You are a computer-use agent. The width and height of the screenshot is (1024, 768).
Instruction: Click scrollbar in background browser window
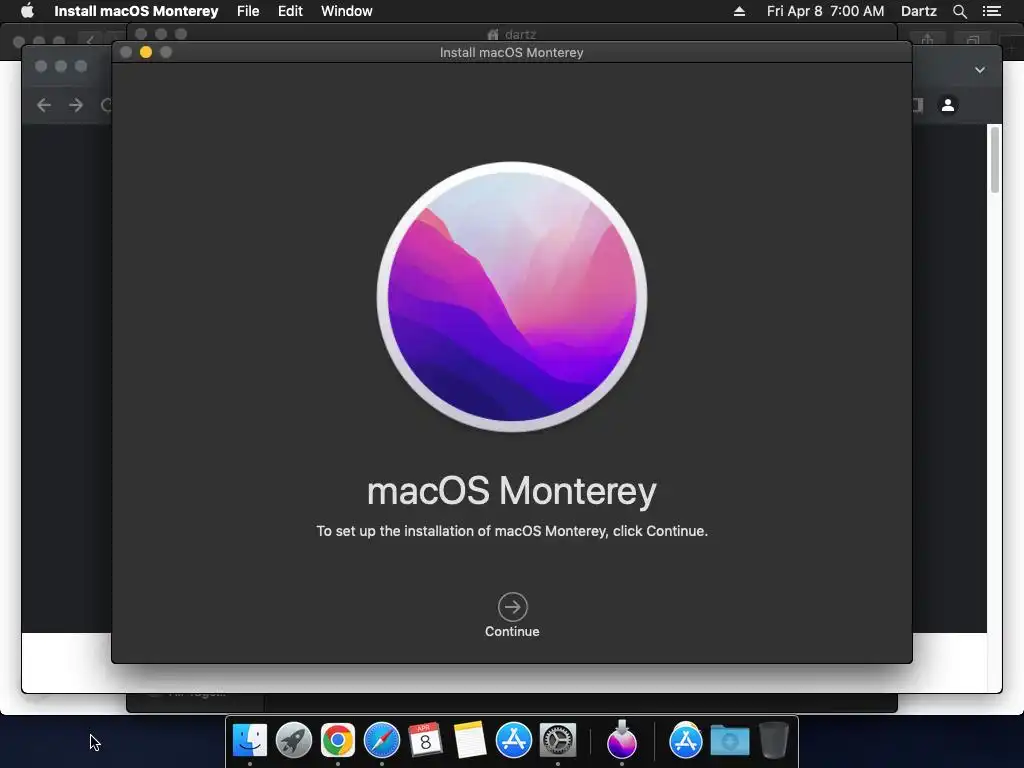click(x=995, y=160)
